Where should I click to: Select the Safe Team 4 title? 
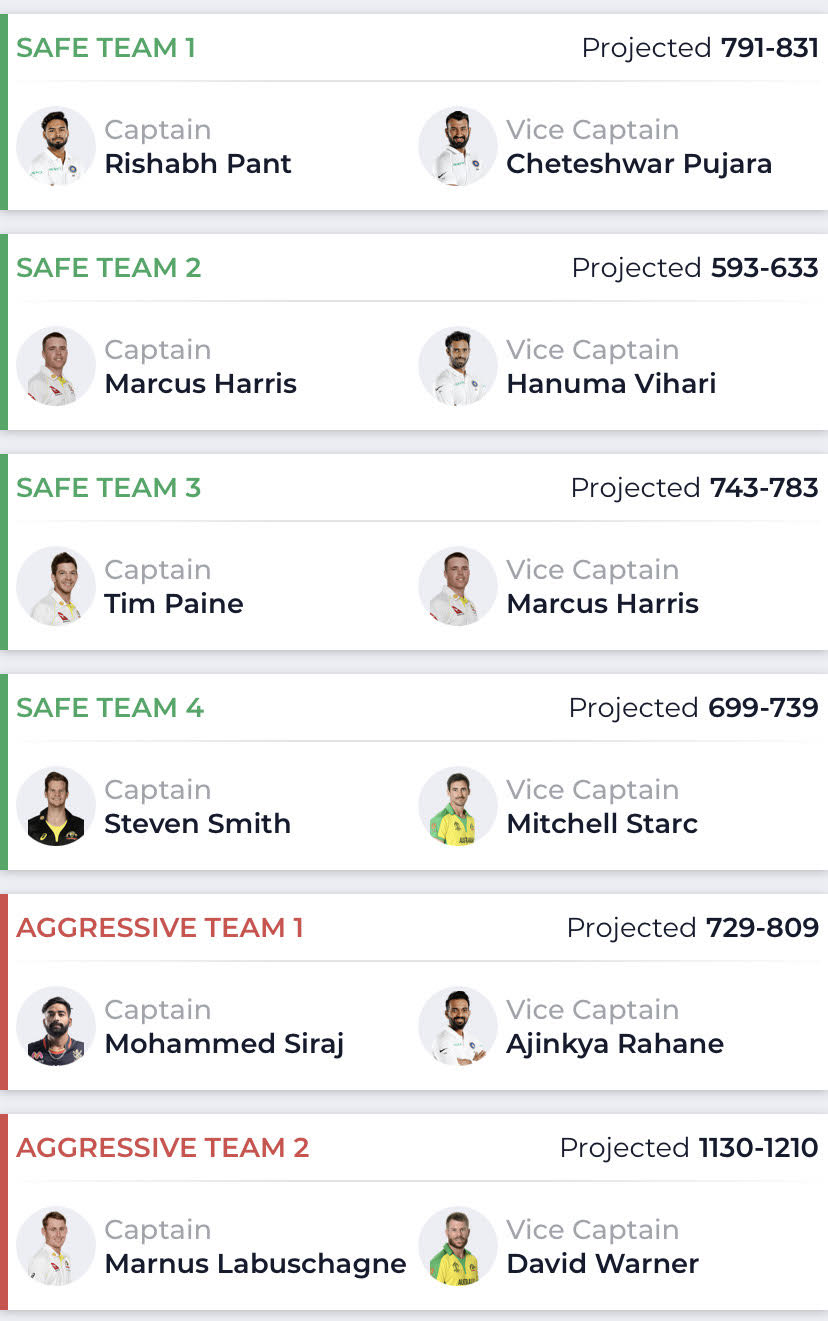point(110,708)
